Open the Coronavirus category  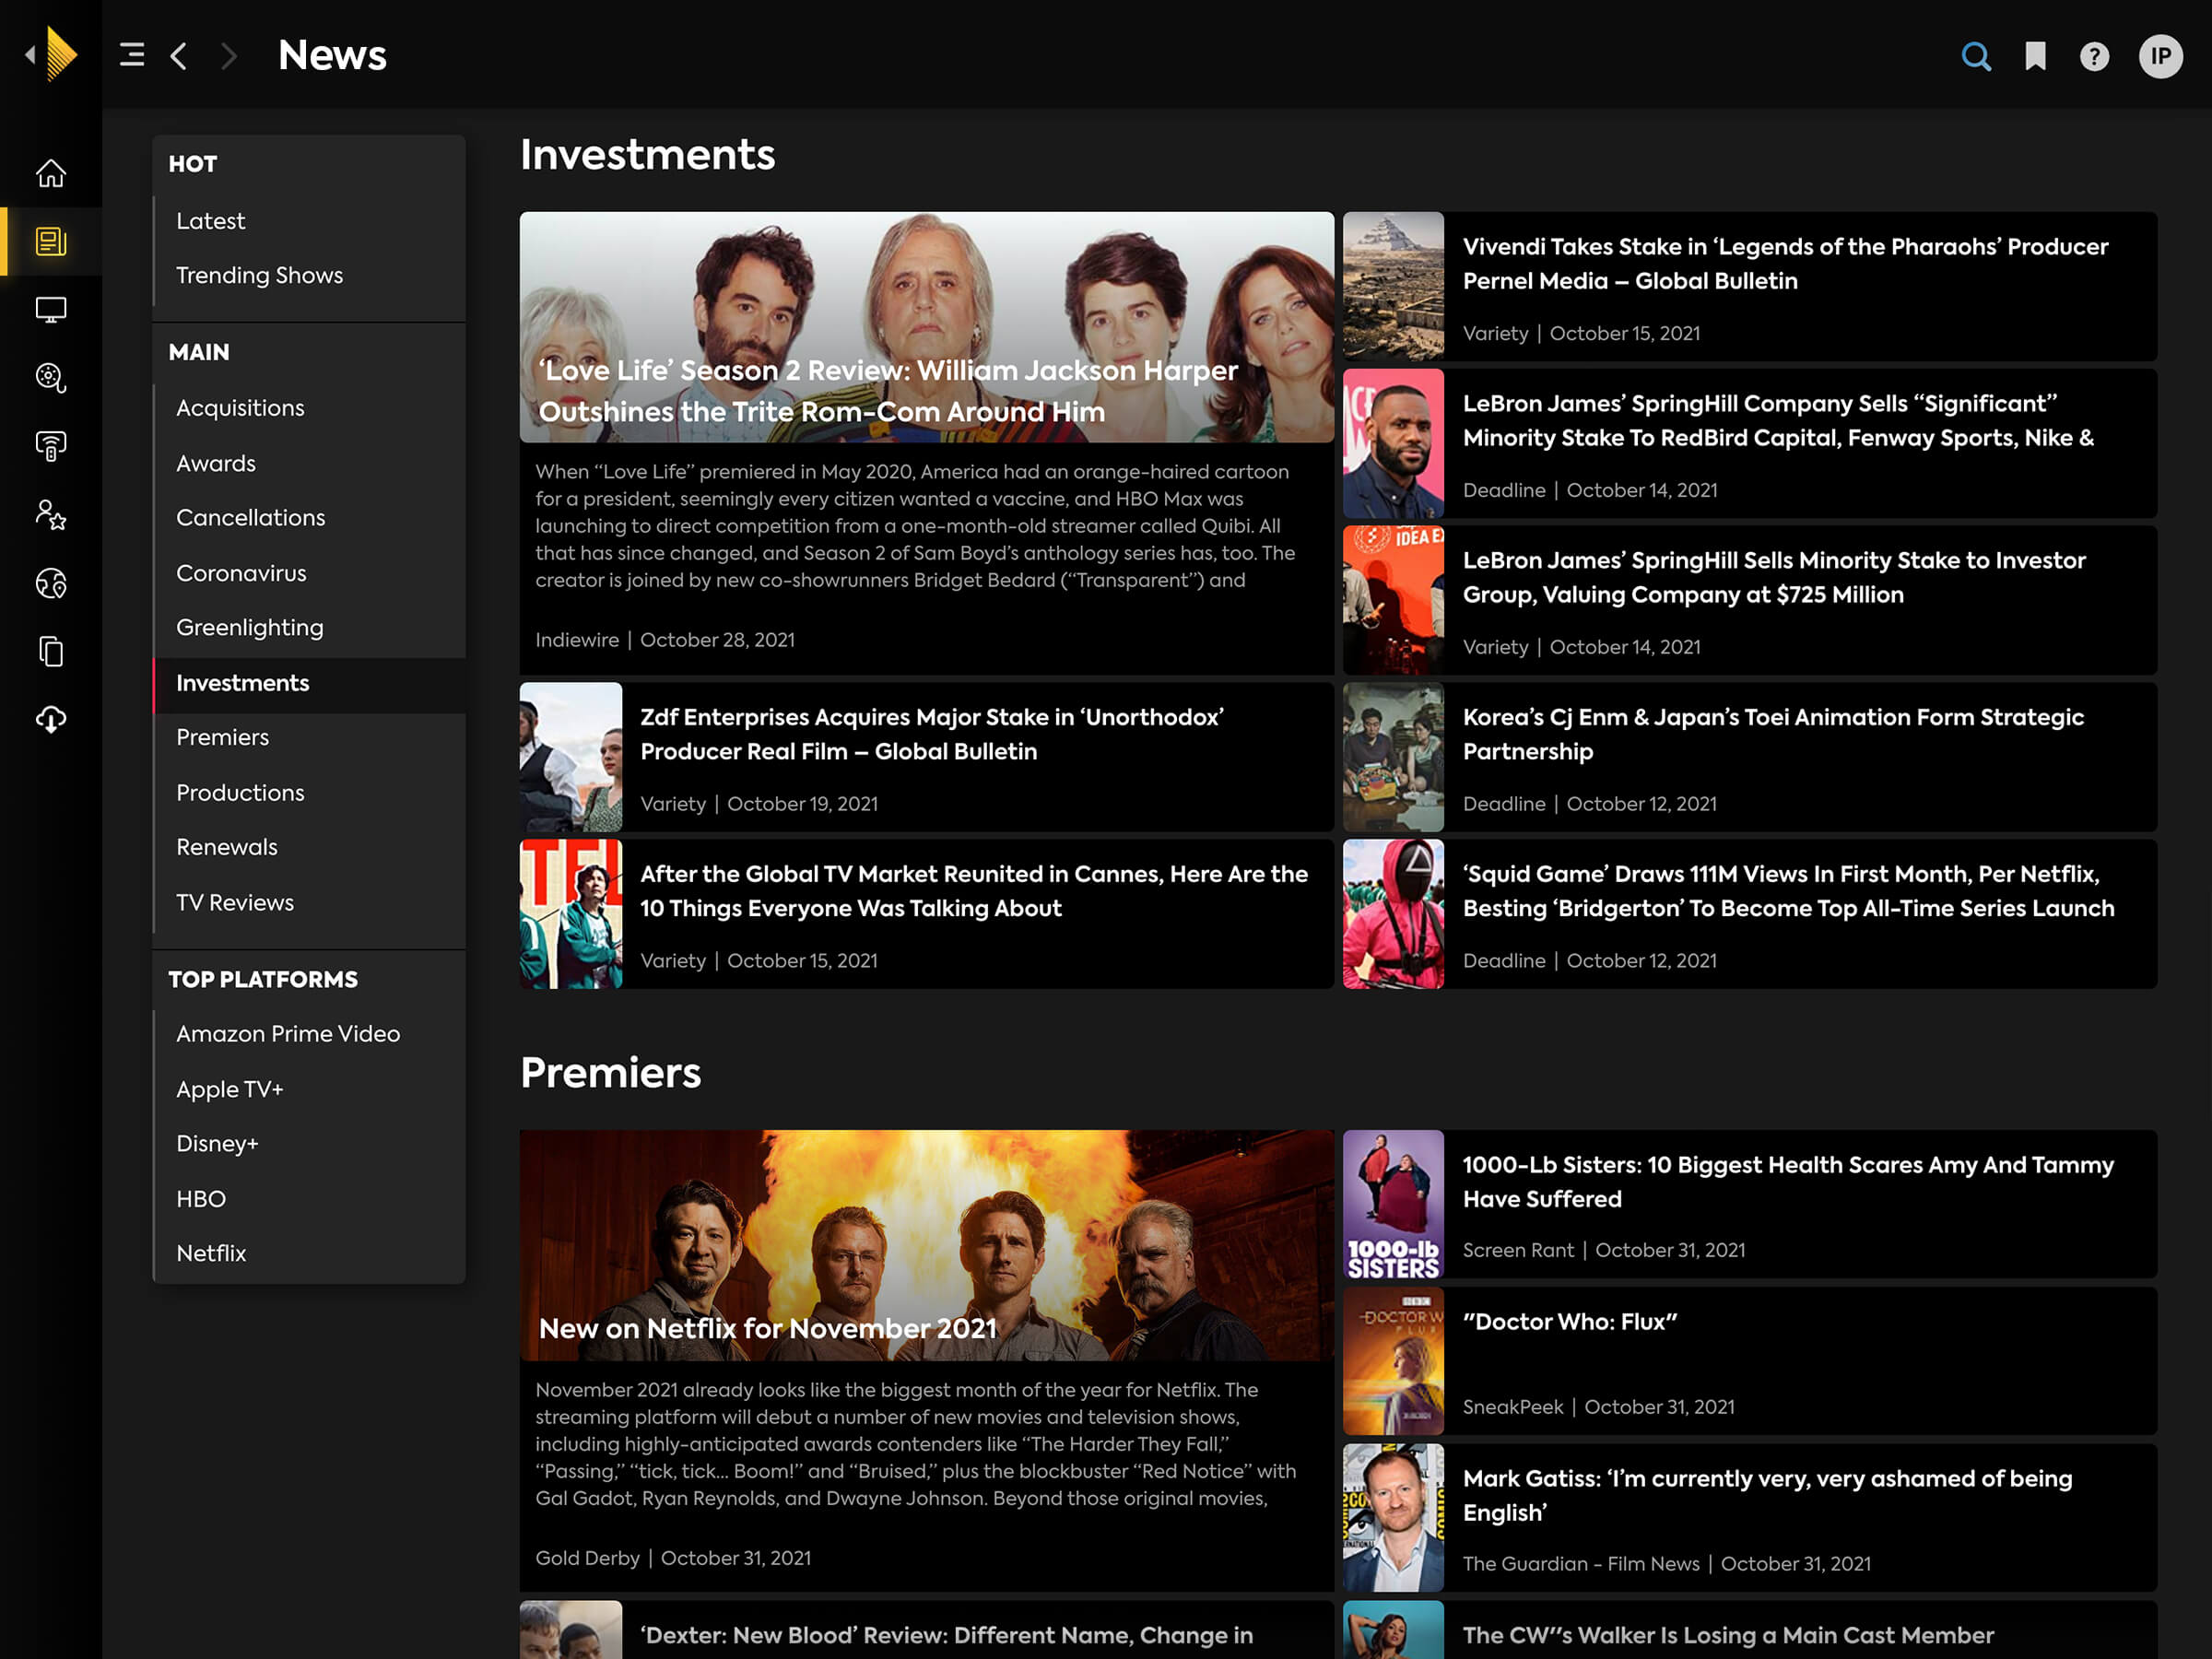point(310,573)
